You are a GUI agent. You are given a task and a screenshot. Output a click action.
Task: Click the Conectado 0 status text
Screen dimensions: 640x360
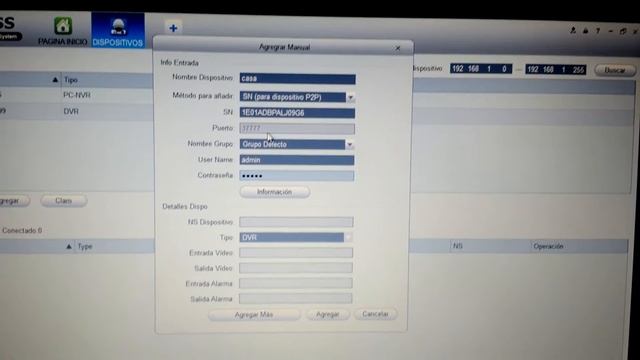pyautogui.click(x=22, y=231)
